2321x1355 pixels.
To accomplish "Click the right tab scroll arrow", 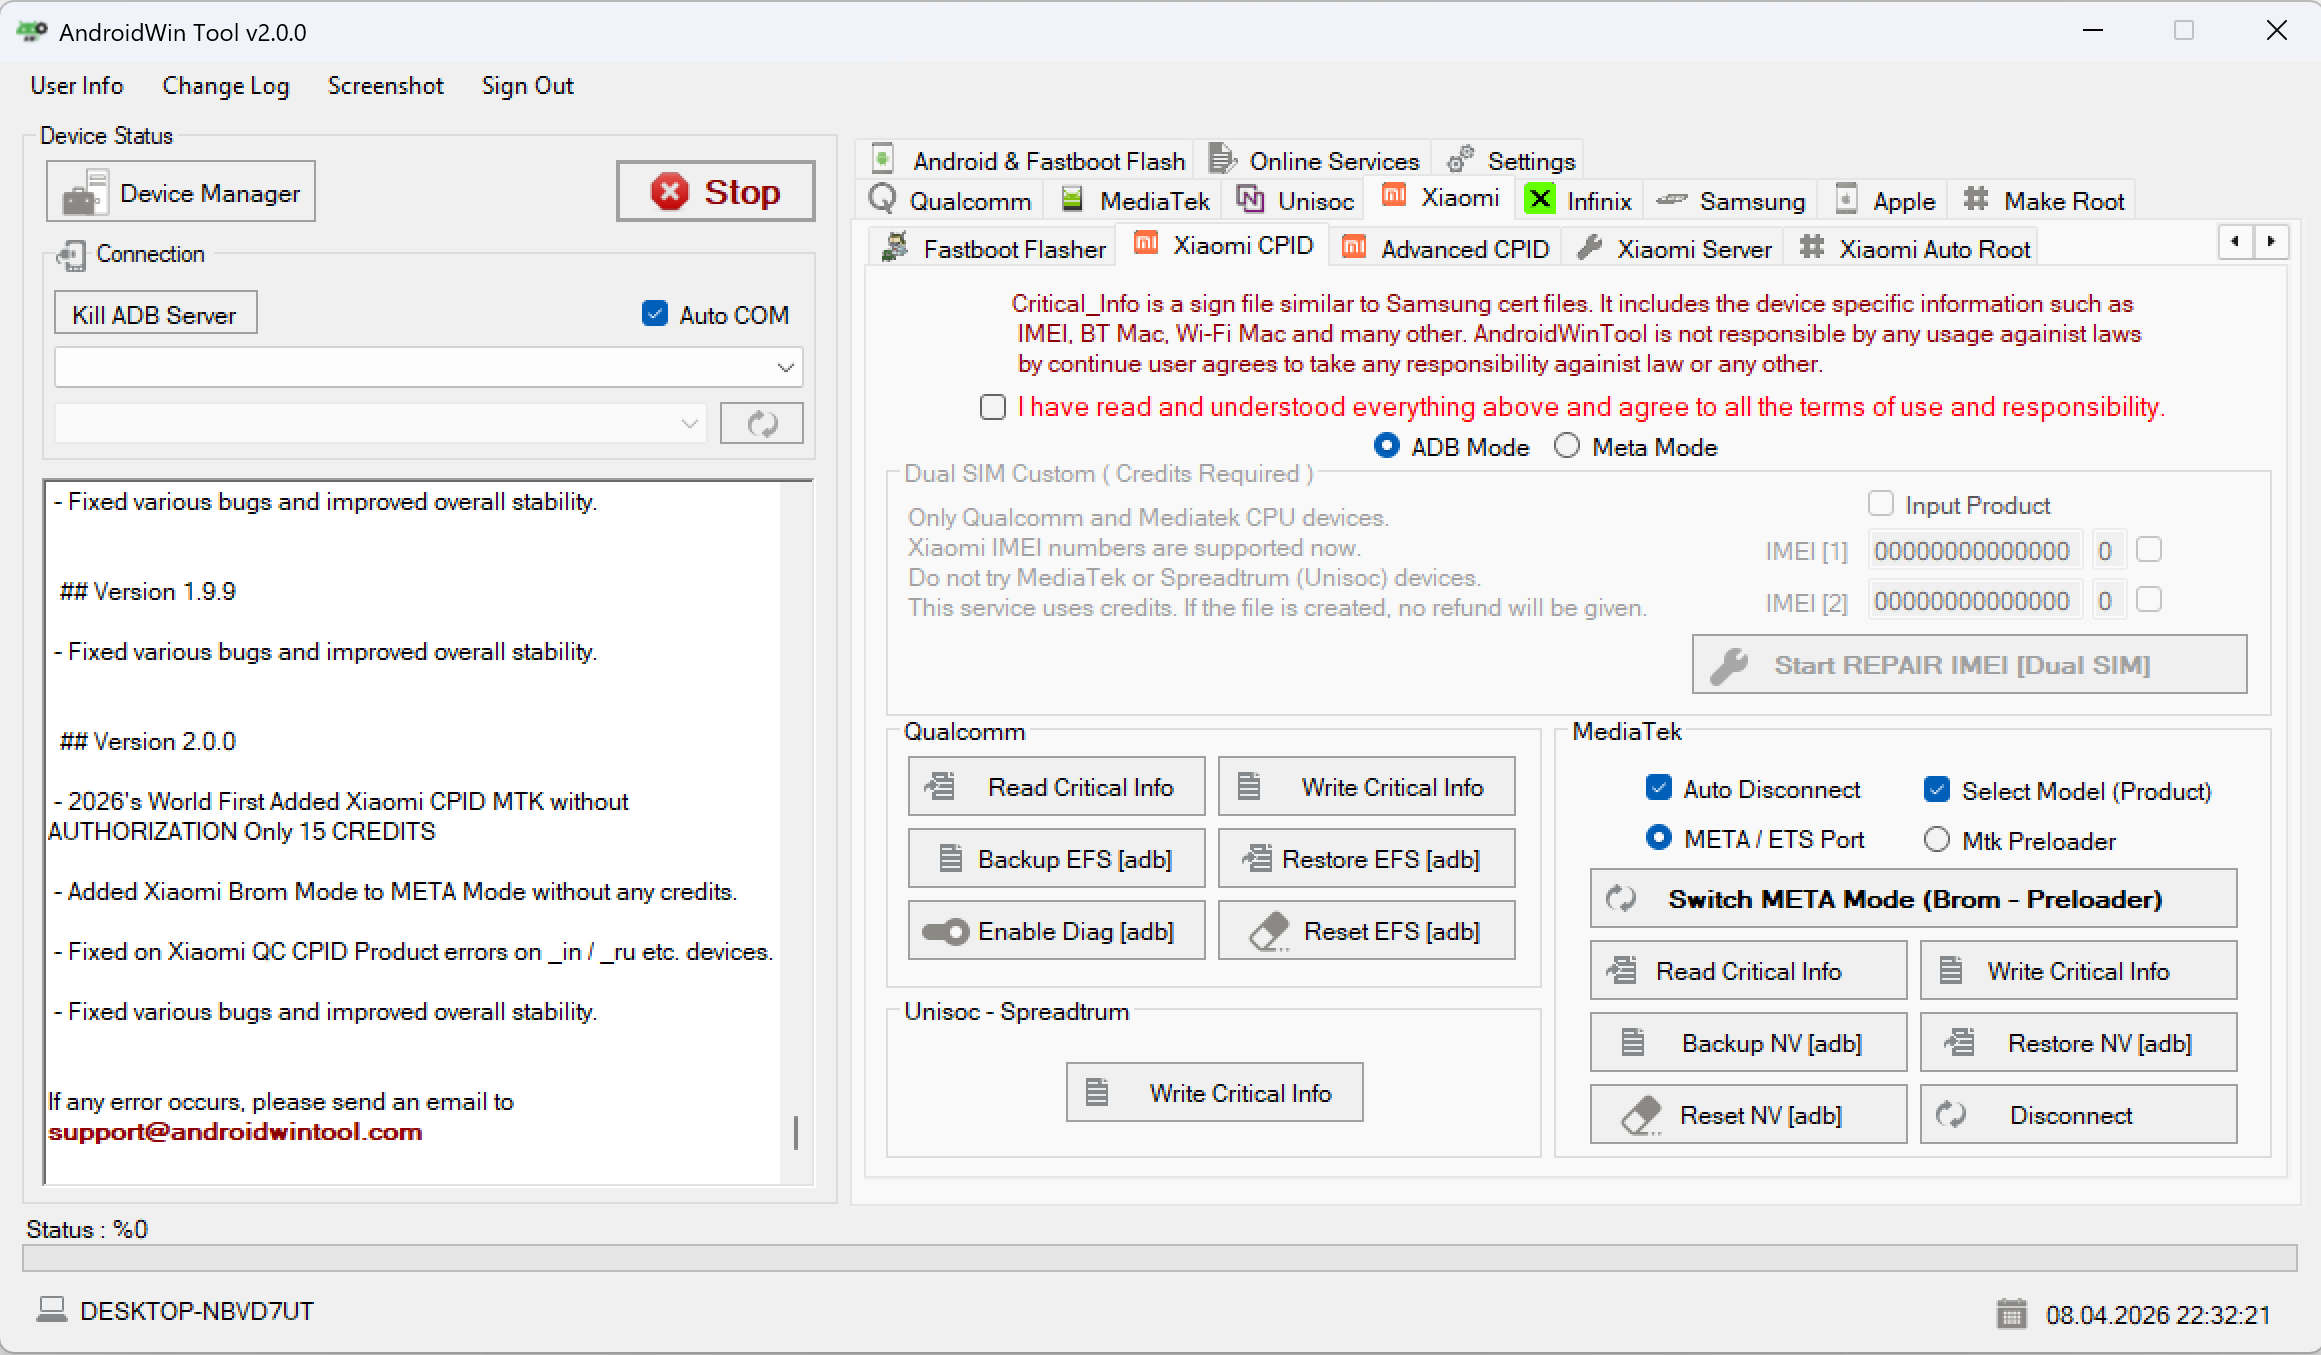I will [2271, 242].
